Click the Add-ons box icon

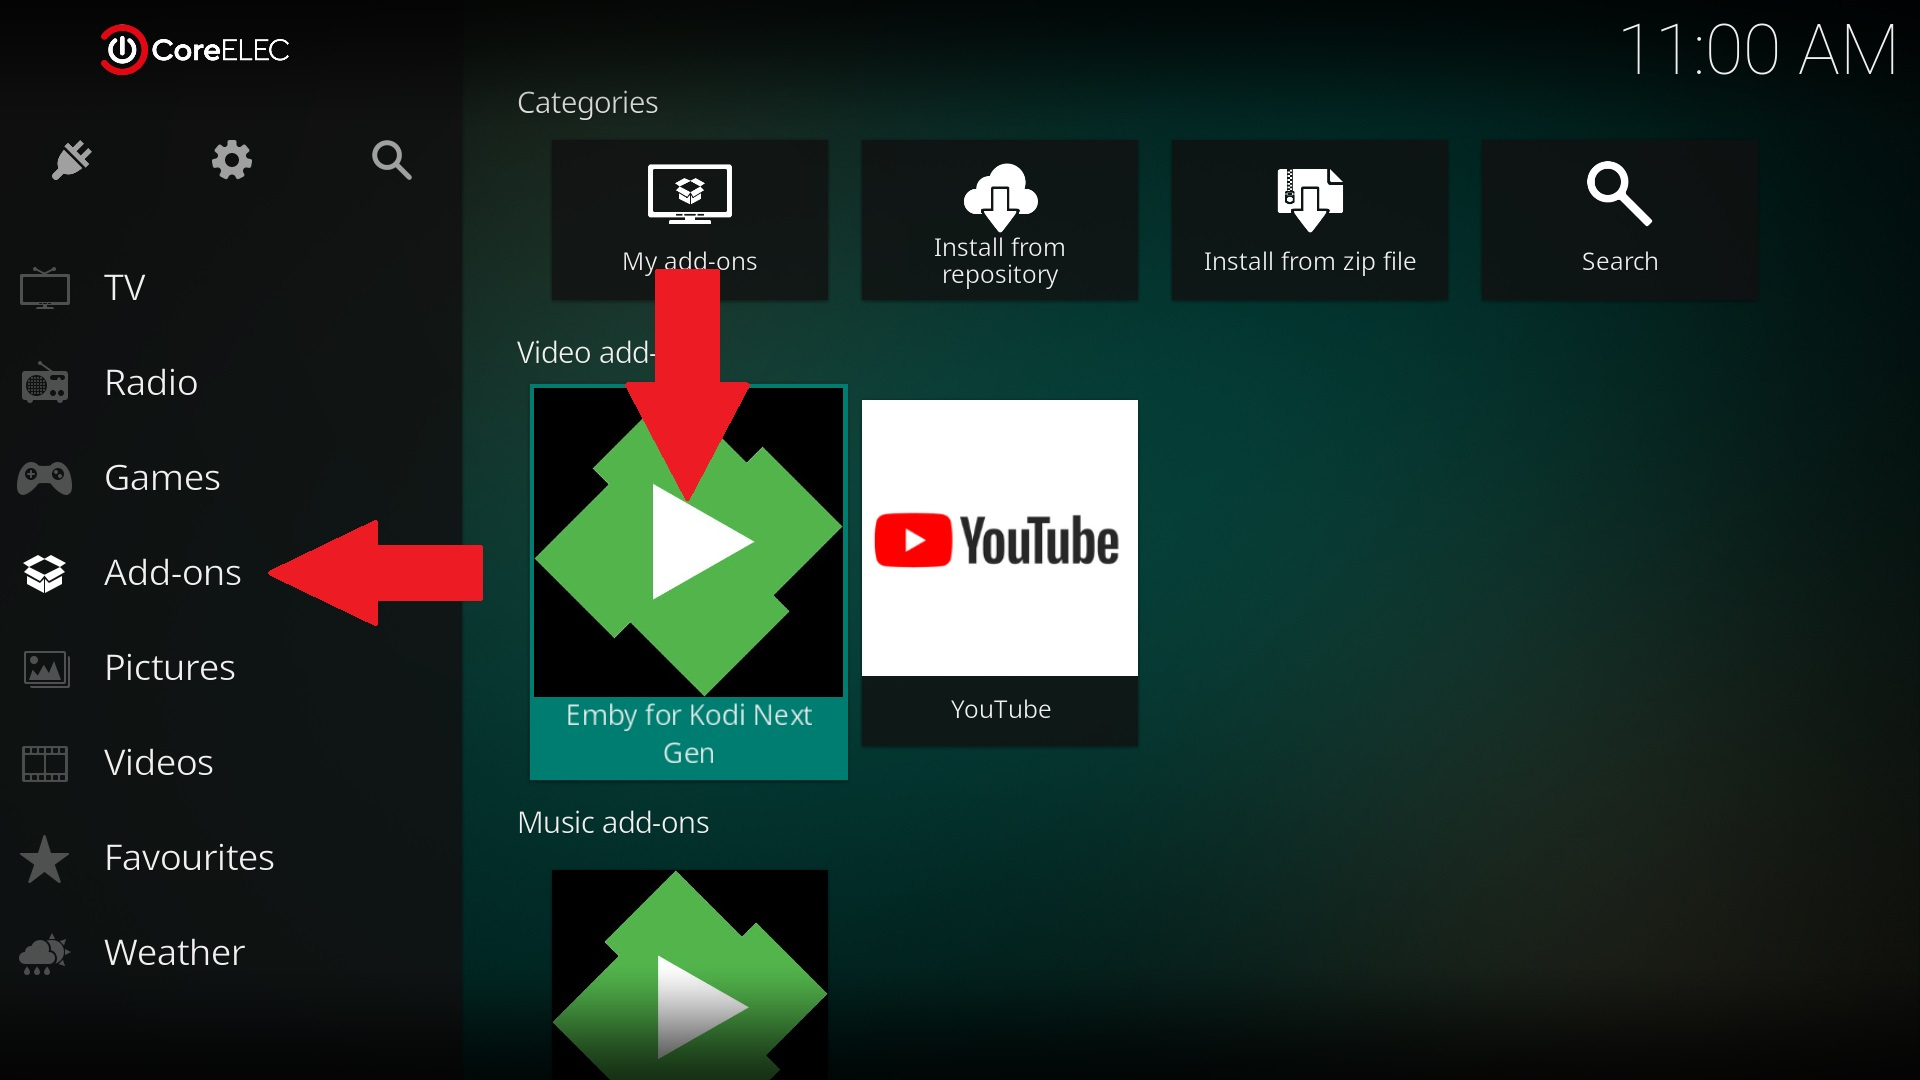(45, 573)
